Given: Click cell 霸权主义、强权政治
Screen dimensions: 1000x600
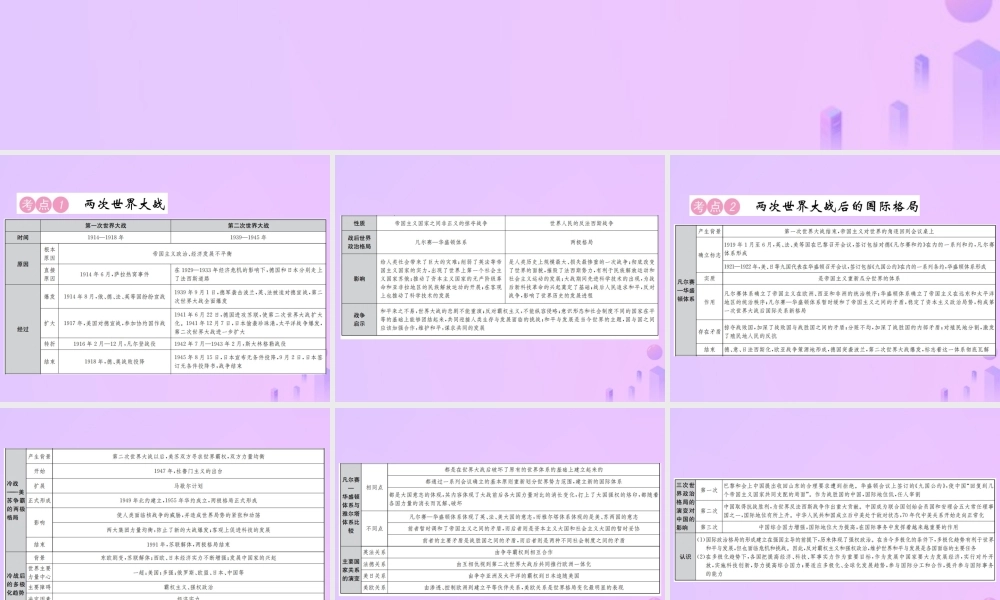Looking at the screenshot, I should pos(188,587).
